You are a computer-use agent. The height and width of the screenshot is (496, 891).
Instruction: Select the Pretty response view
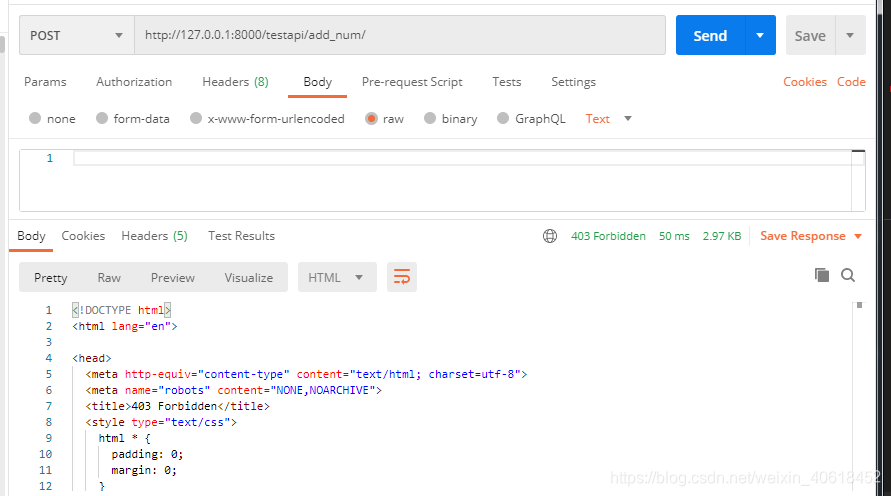[51, 277]
